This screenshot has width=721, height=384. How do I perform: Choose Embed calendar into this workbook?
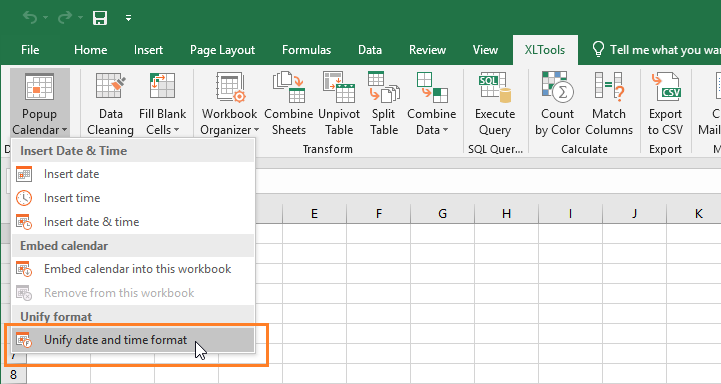[133, 269]
